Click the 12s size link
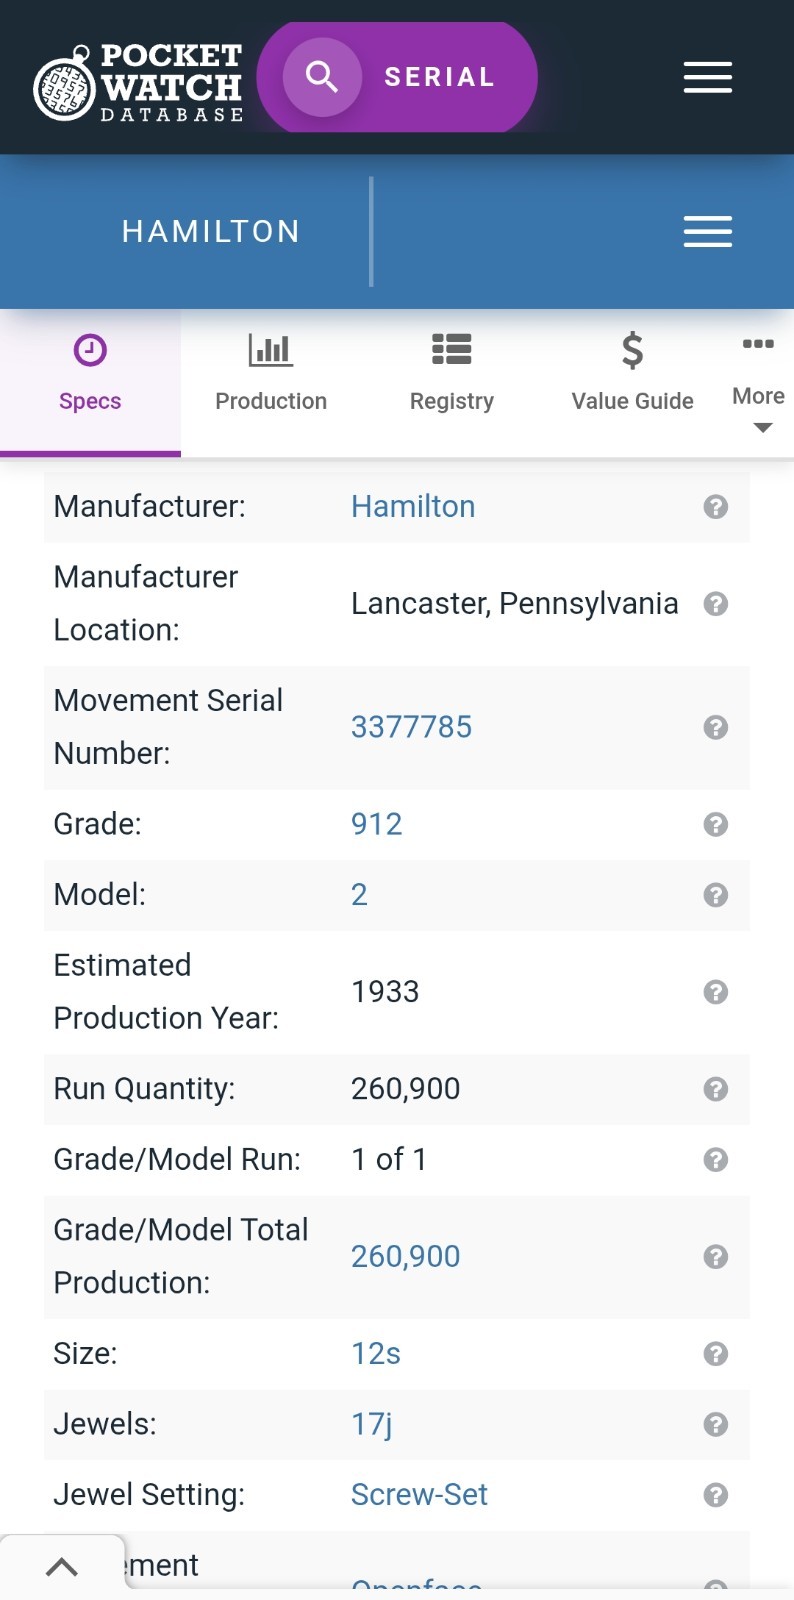Screen dimensions: 794x1600 pos(376,1354)
